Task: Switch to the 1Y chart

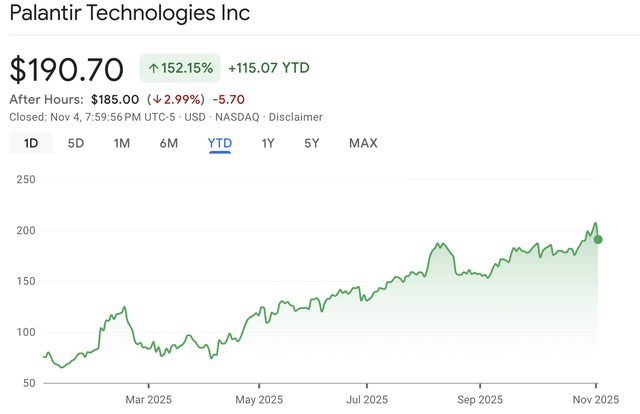Action: [x=268, y=143]
